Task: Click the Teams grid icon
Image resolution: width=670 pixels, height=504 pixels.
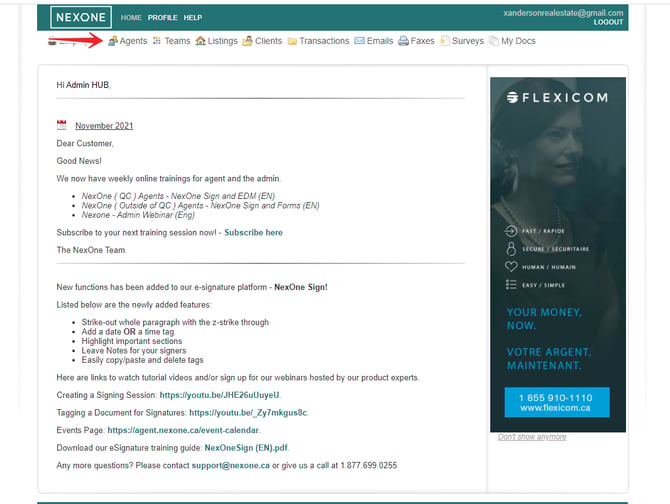Action: pos(157,41)
